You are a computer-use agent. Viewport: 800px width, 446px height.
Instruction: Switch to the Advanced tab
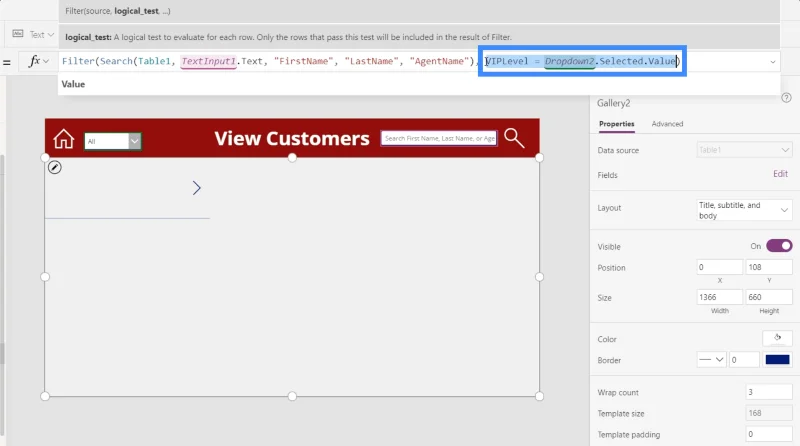click(667, 124)
